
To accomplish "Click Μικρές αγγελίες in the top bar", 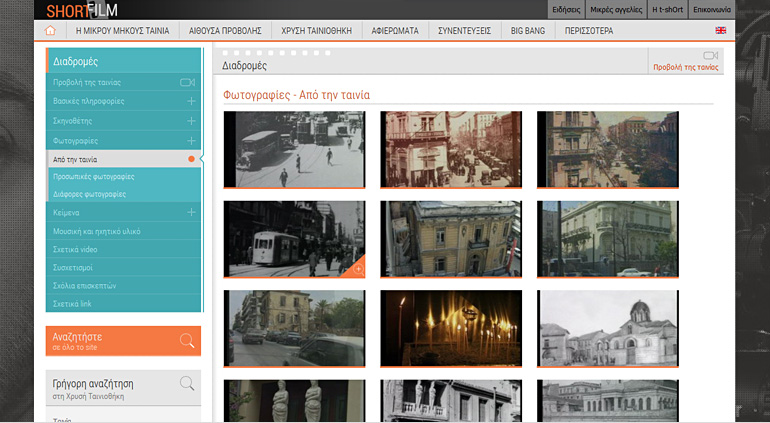I will pos(616,9).
